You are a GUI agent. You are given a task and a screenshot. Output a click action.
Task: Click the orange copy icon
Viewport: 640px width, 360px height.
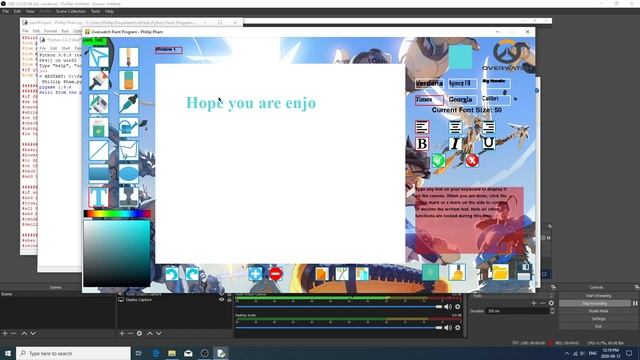[x=322, y=273]
